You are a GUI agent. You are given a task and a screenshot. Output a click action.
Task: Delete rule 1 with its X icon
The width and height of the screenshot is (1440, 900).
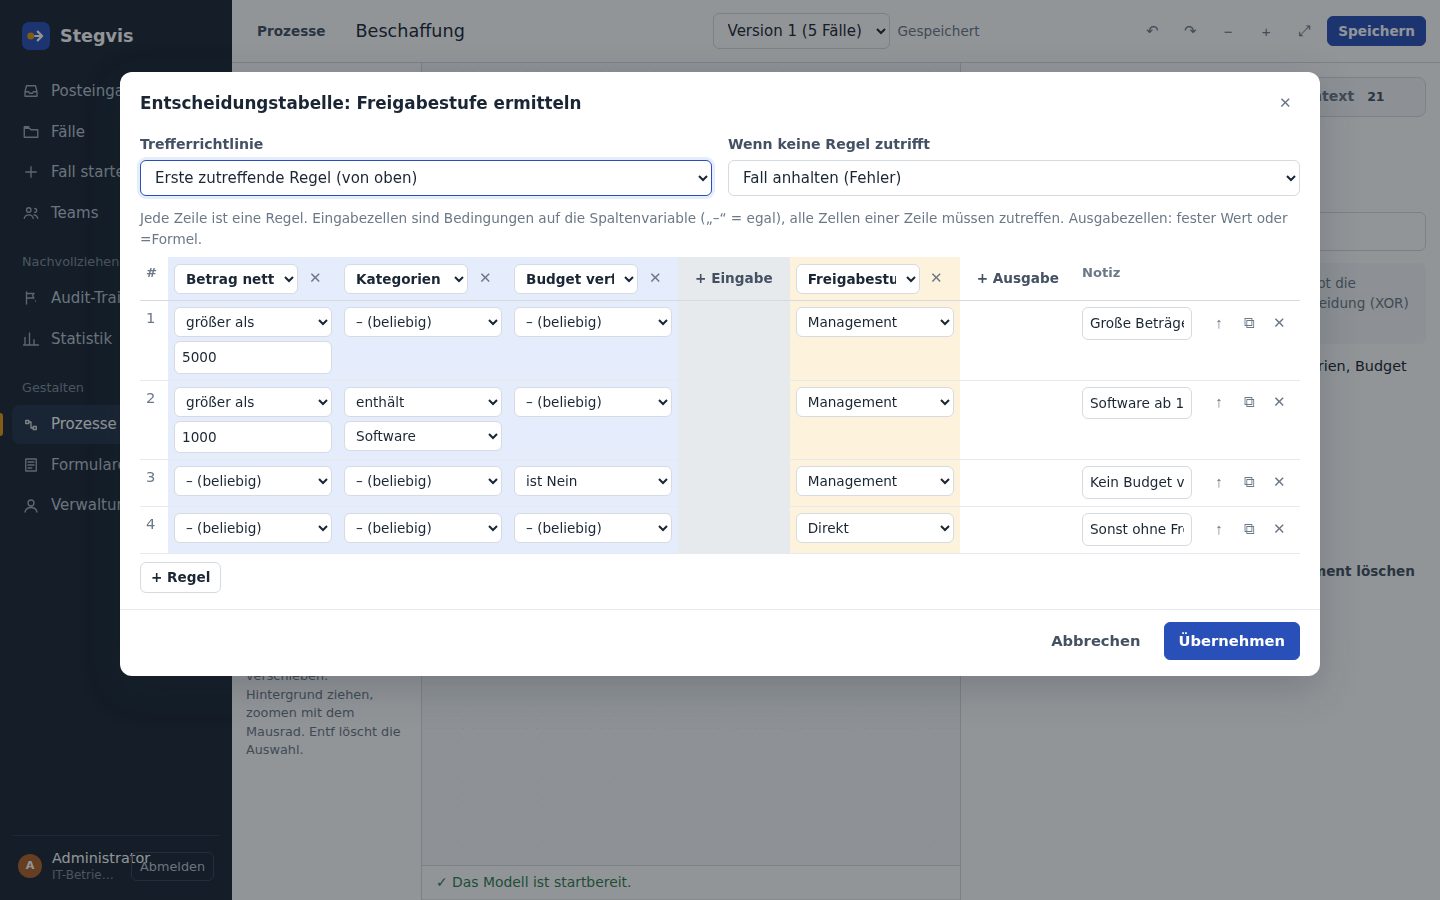(x=1279, y=323)
